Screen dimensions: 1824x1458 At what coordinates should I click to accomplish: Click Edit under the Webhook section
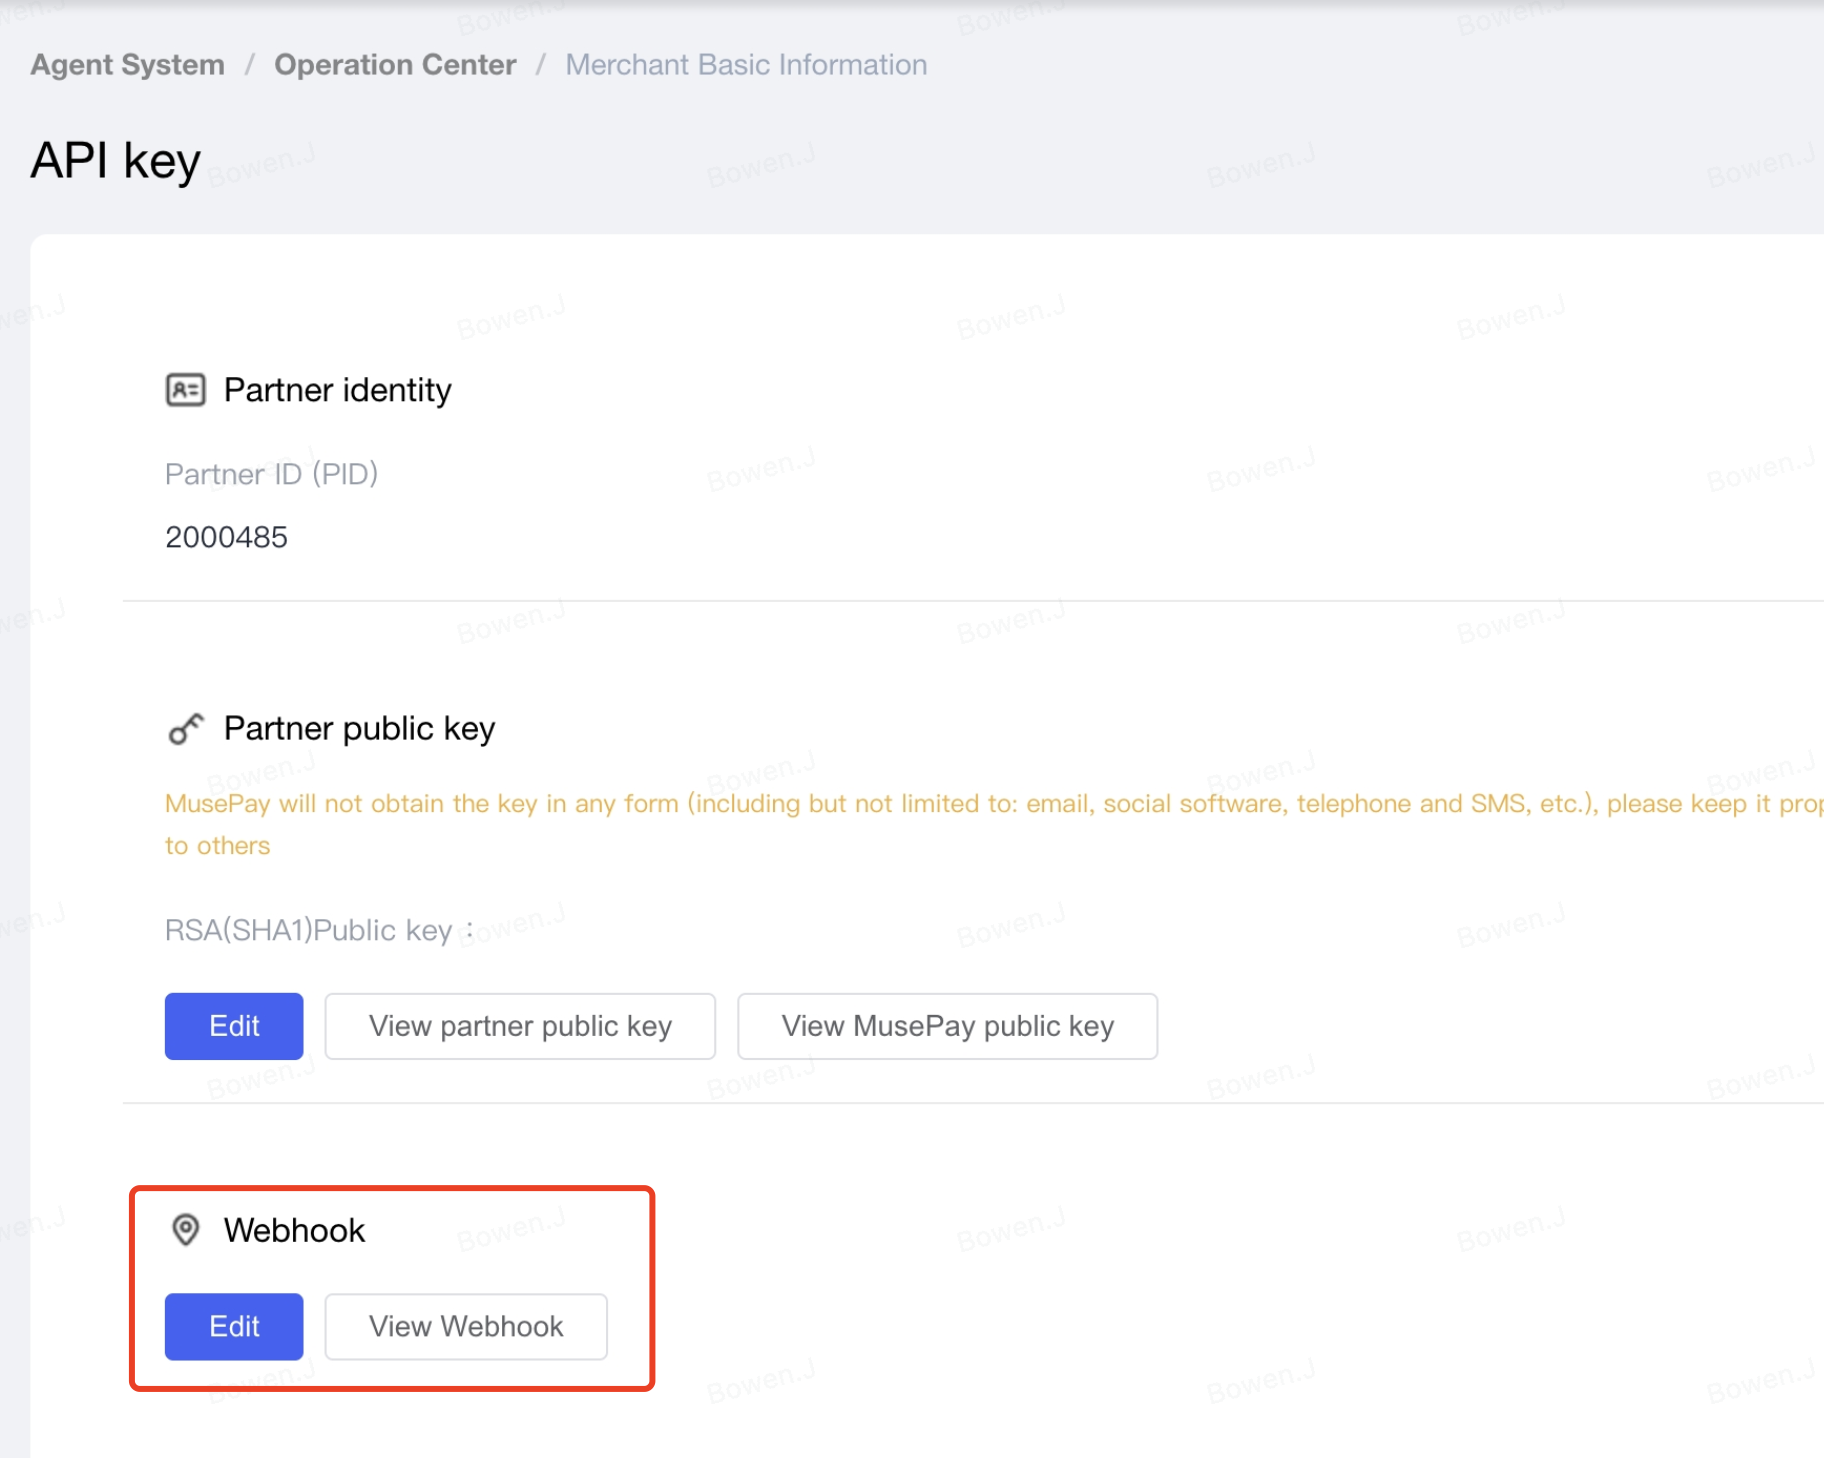tap(234, 1326)
